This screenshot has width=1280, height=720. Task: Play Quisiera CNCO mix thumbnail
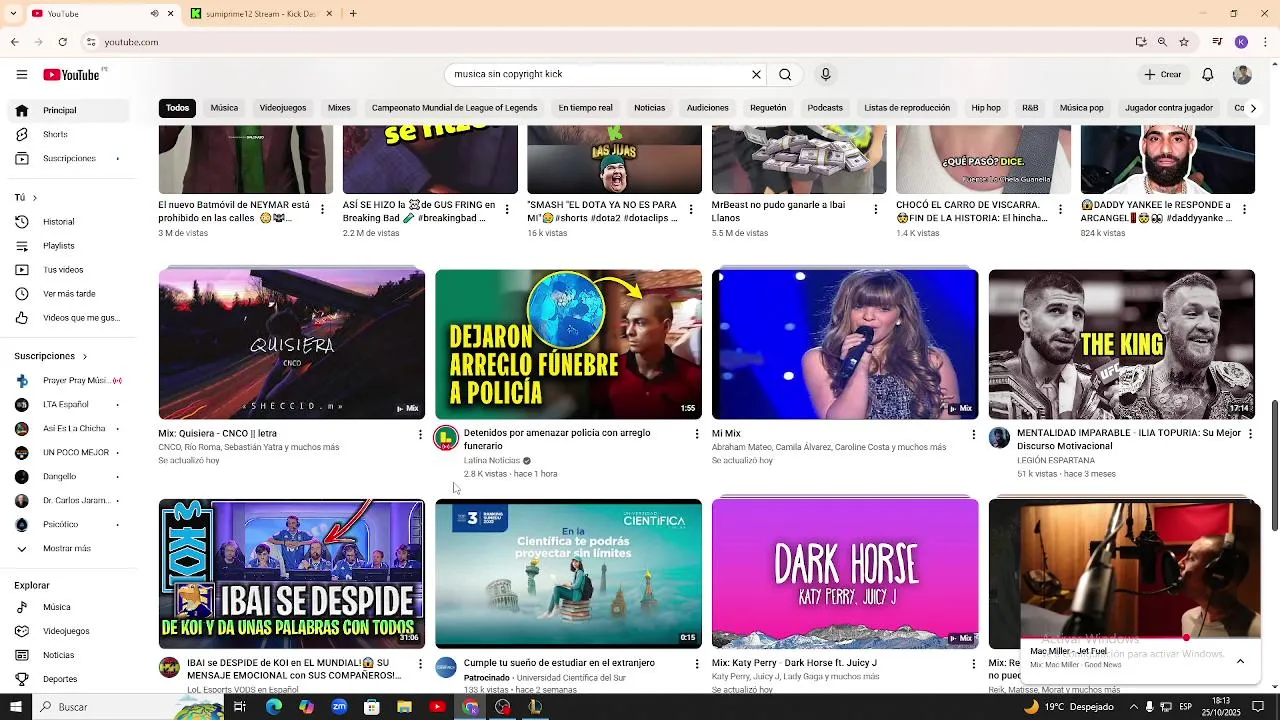coord(292,344)
